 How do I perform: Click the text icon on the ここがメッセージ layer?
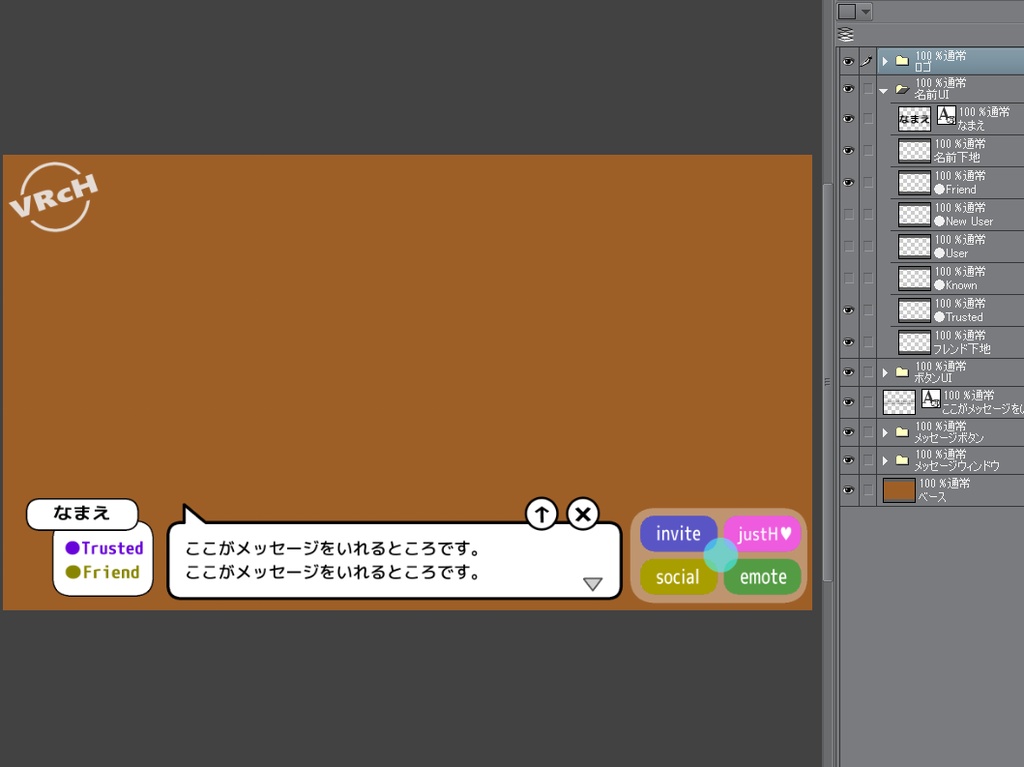(x=931, y=398)
